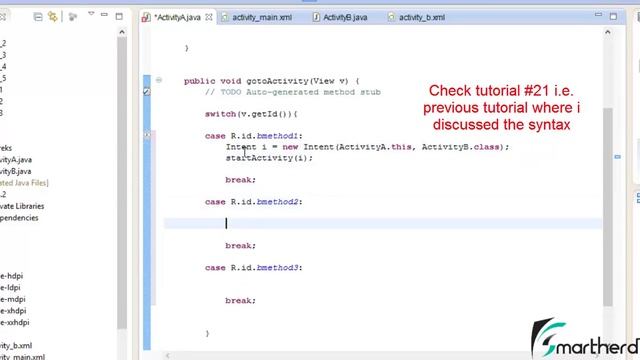640x360 pixels.
Task: Maximize the editor area
Action: click(x=613, y=16)
